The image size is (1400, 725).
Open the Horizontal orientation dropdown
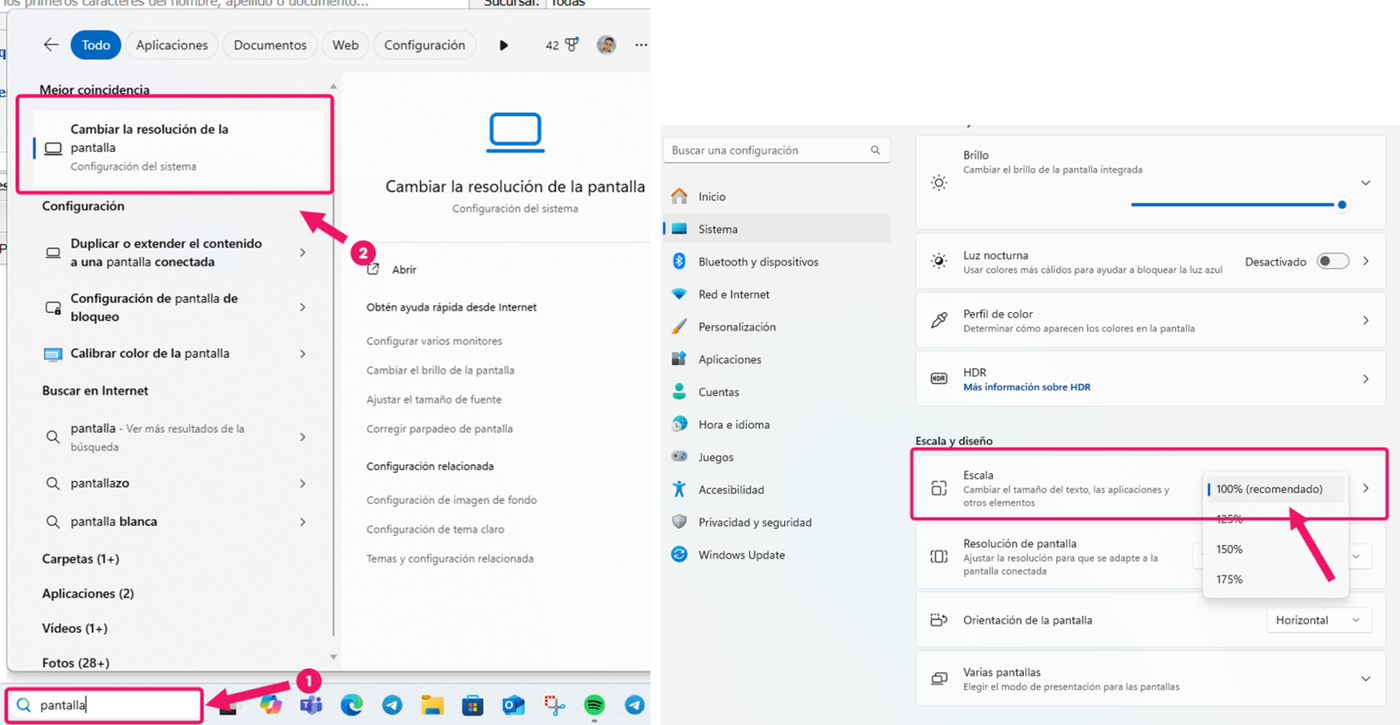coord(1318,620)
